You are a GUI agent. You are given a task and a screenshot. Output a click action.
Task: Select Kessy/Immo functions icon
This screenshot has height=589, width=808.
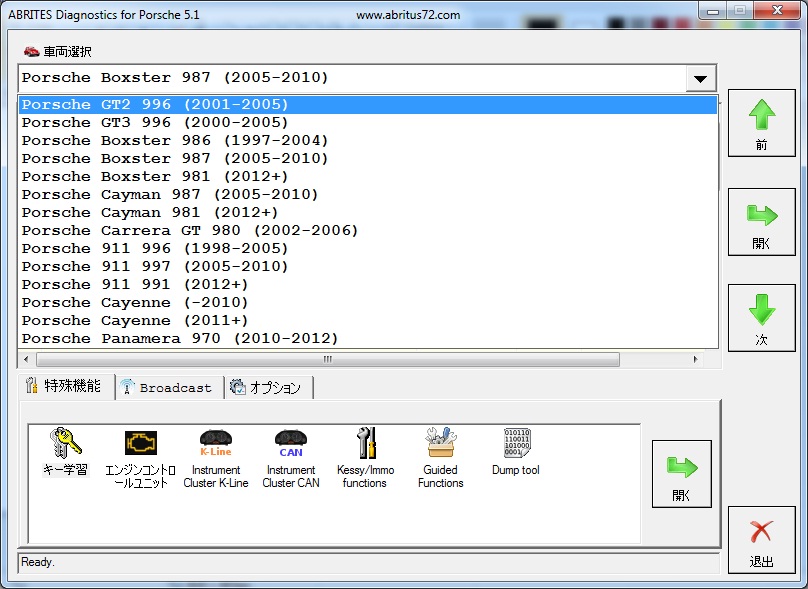pos(365,459)
